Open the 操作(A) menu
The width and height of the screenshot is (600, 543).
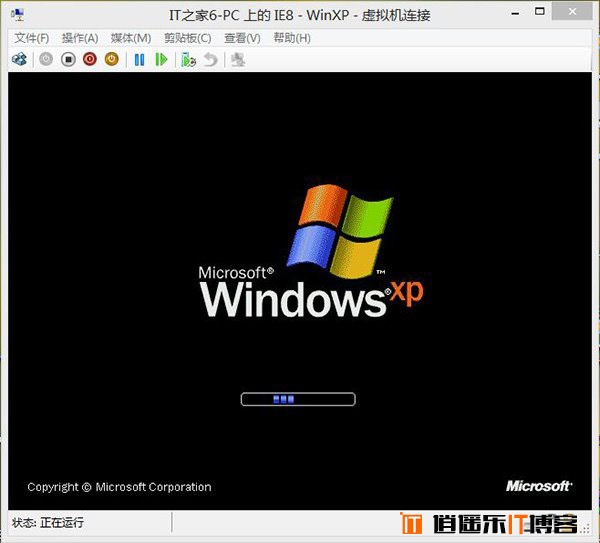coord(80,38)
